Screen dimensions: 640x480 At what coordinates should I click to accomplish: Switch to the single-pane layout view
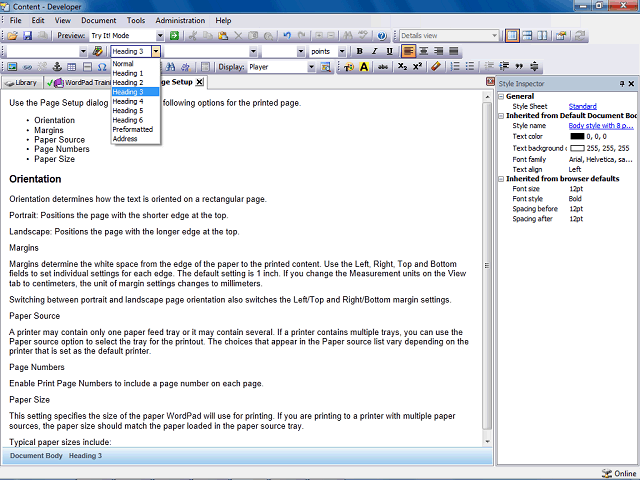pos(512,36)
